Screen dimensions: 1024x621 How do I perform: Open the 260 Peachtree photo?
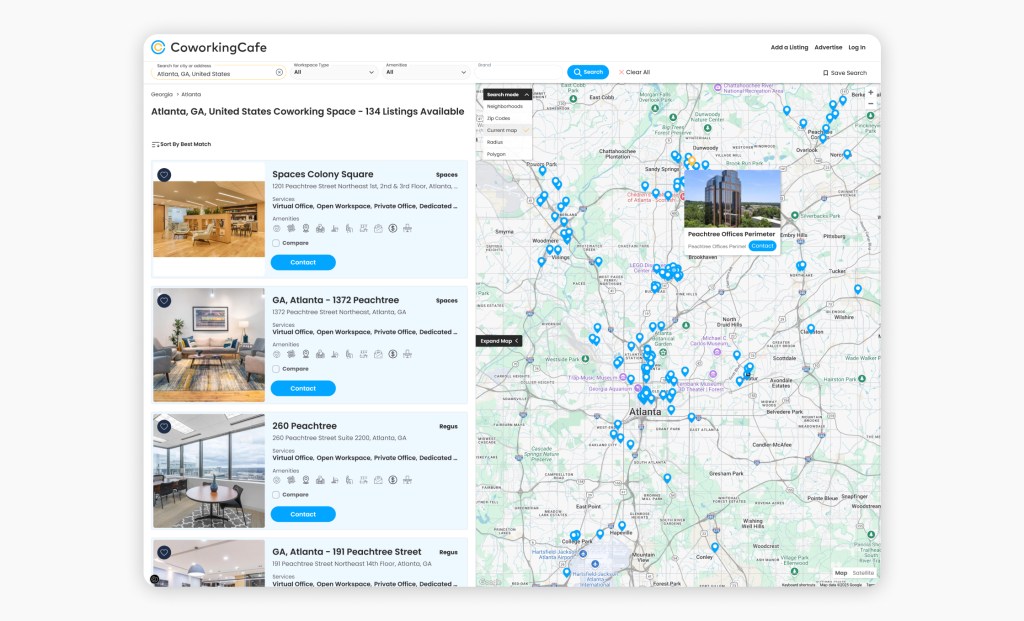[209, 471]
